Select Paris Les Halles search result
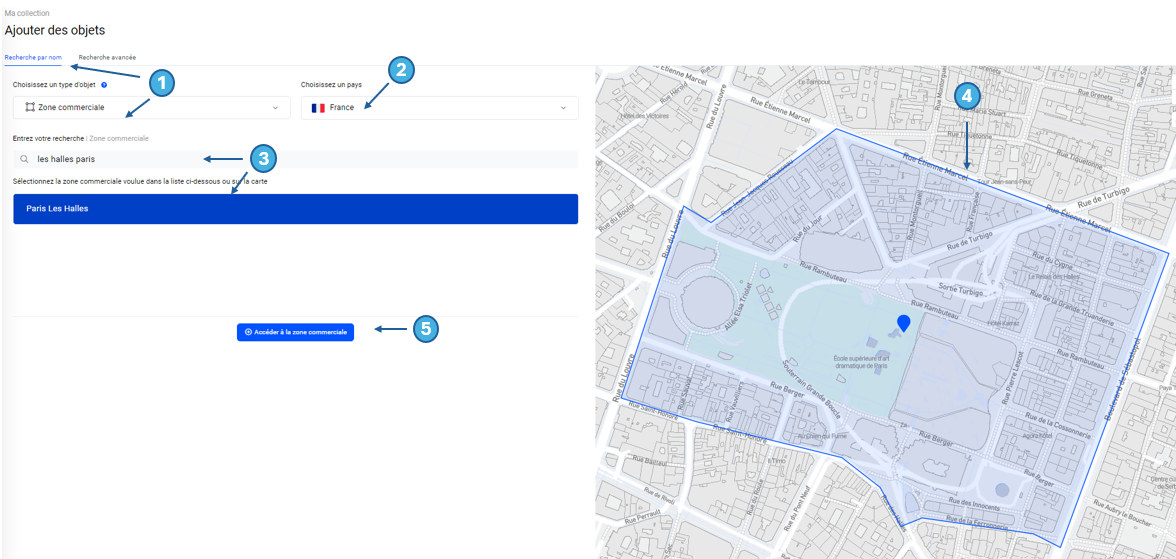The width and height of the screenshot is (1176, 559). pos(295,209)
